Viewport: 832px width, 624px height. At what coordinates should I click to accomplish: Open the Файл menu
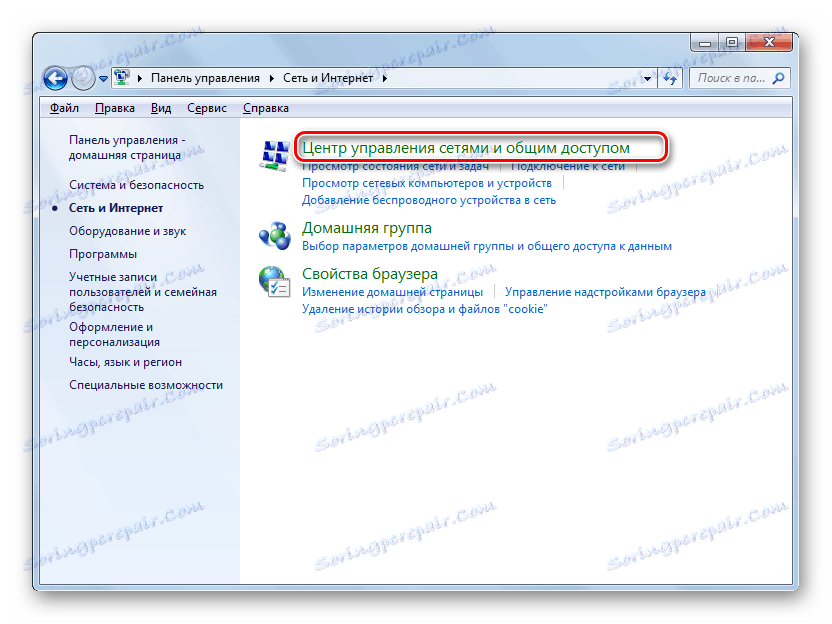(x=64, y=108)
